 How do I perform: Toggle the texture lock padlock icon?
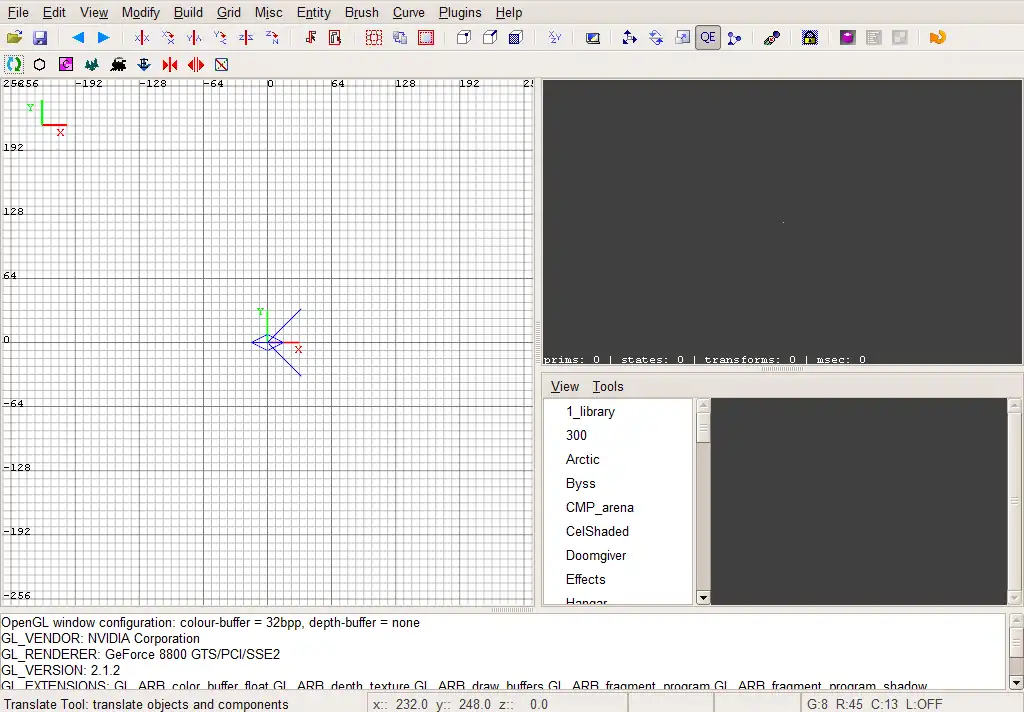[809, 38]
